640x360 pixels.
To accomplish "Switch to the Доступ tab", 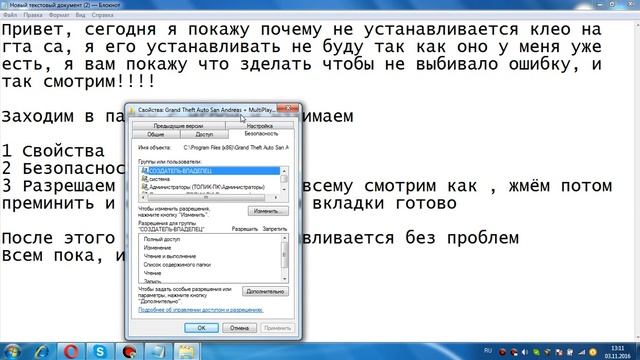I will click(x=204, y=134).
